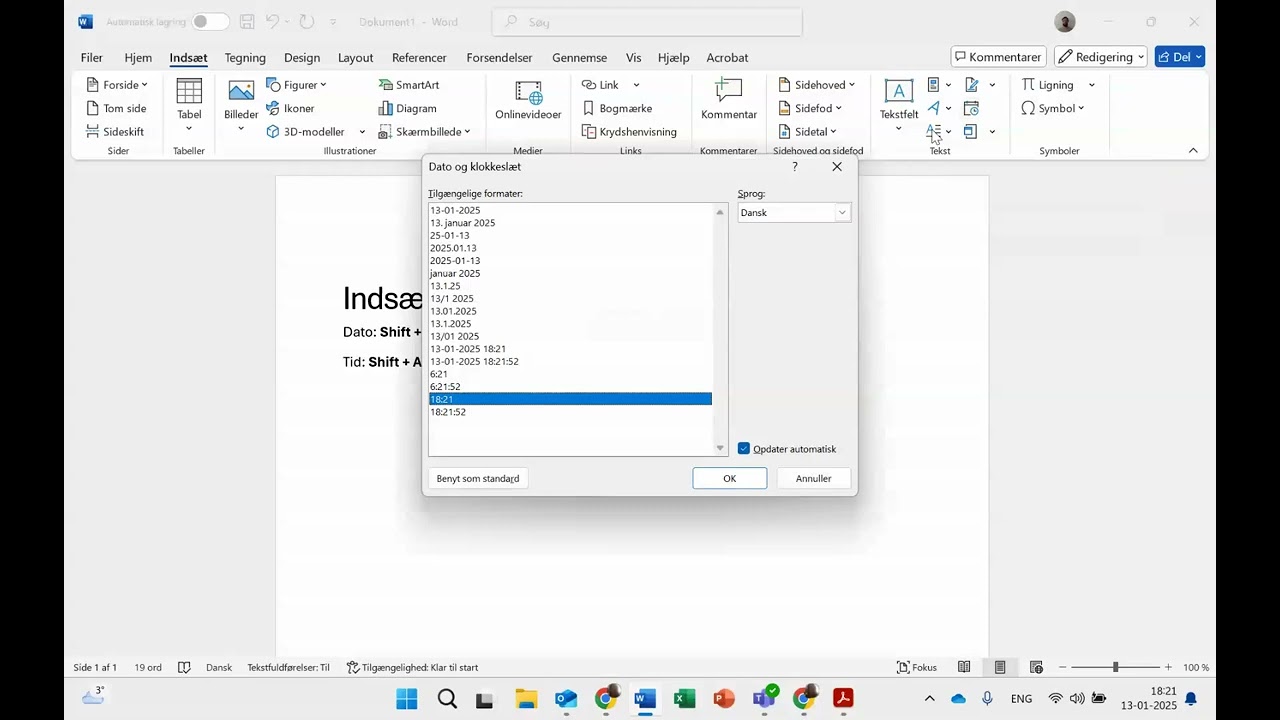
Task: Open Onlinevideoer media insert
Action: pos(528,102)
